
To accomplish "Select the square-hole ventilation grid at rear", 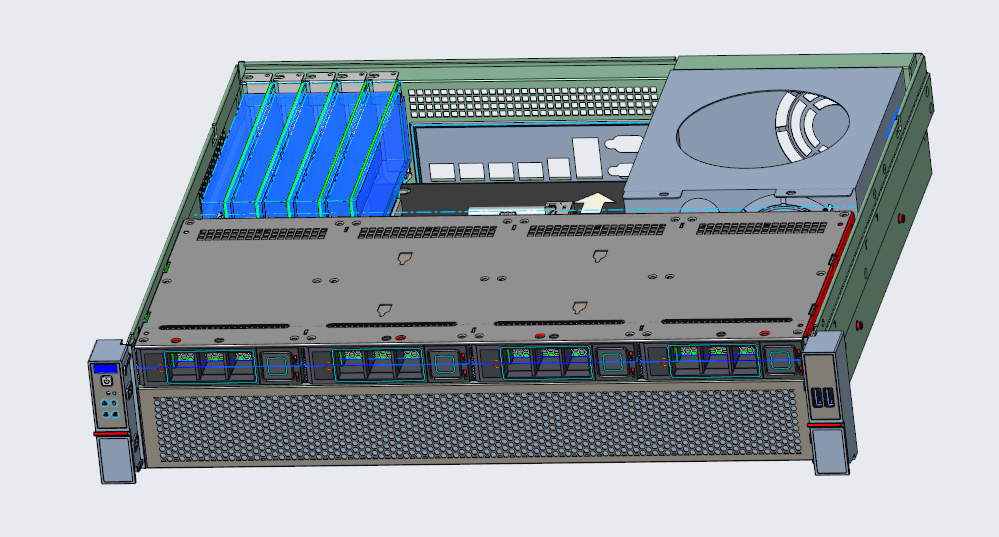I will coord(533,103).
